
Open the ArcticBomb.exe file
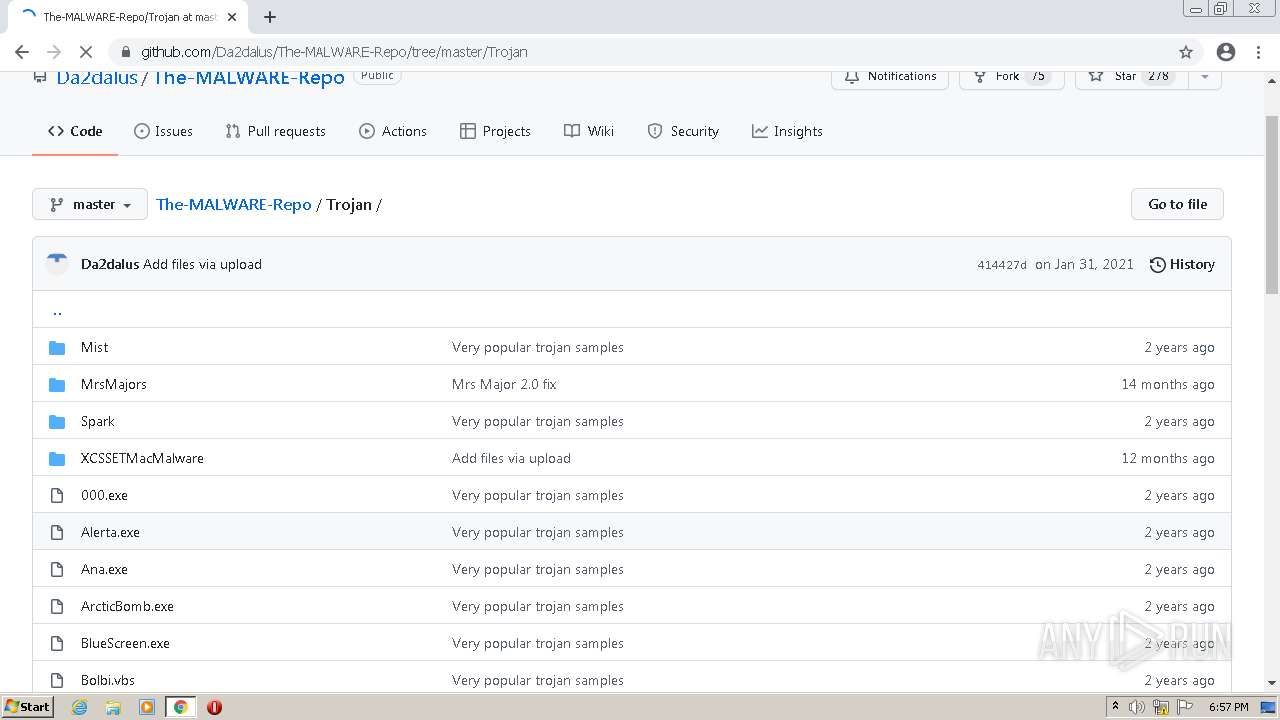coord(127,607)
